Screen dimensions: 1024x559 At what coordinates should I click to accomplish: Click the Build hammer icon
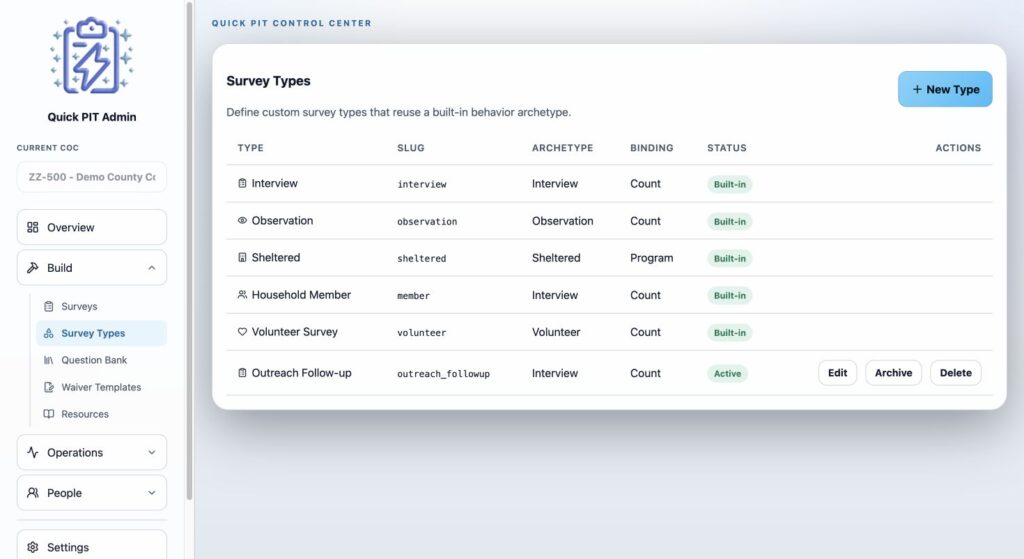click(33, 268)
